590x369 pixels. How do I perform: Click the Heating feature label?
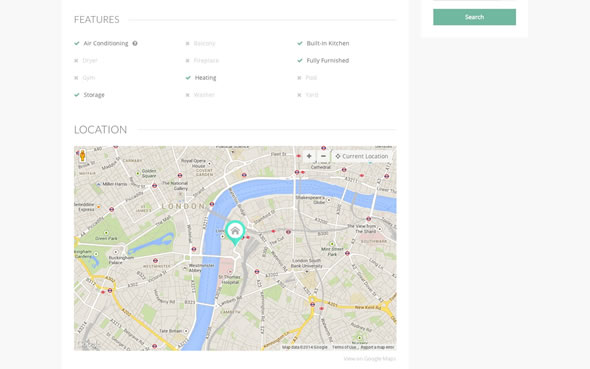click(205, 78)
